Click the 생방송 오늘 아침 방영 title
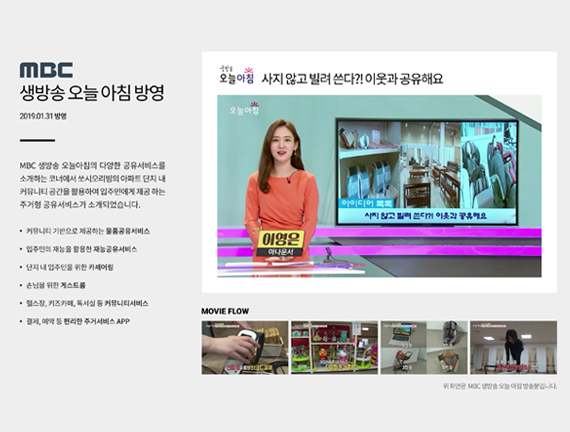The width and height of the screenshot is (570, 432). click(92, 93)
